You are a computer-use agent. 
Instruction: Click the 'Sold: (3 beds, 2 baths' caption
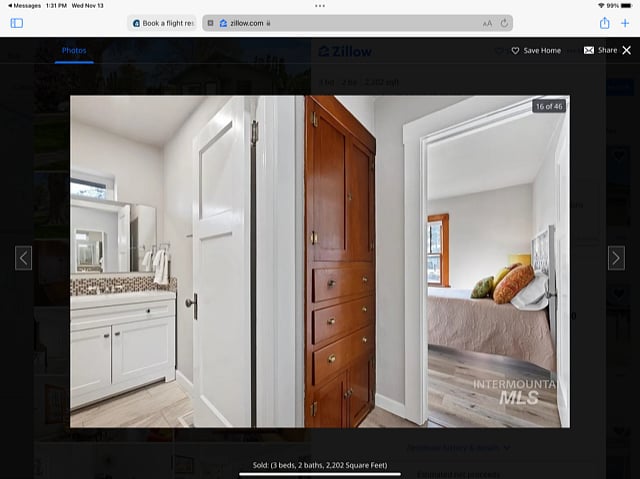[320, 465]
